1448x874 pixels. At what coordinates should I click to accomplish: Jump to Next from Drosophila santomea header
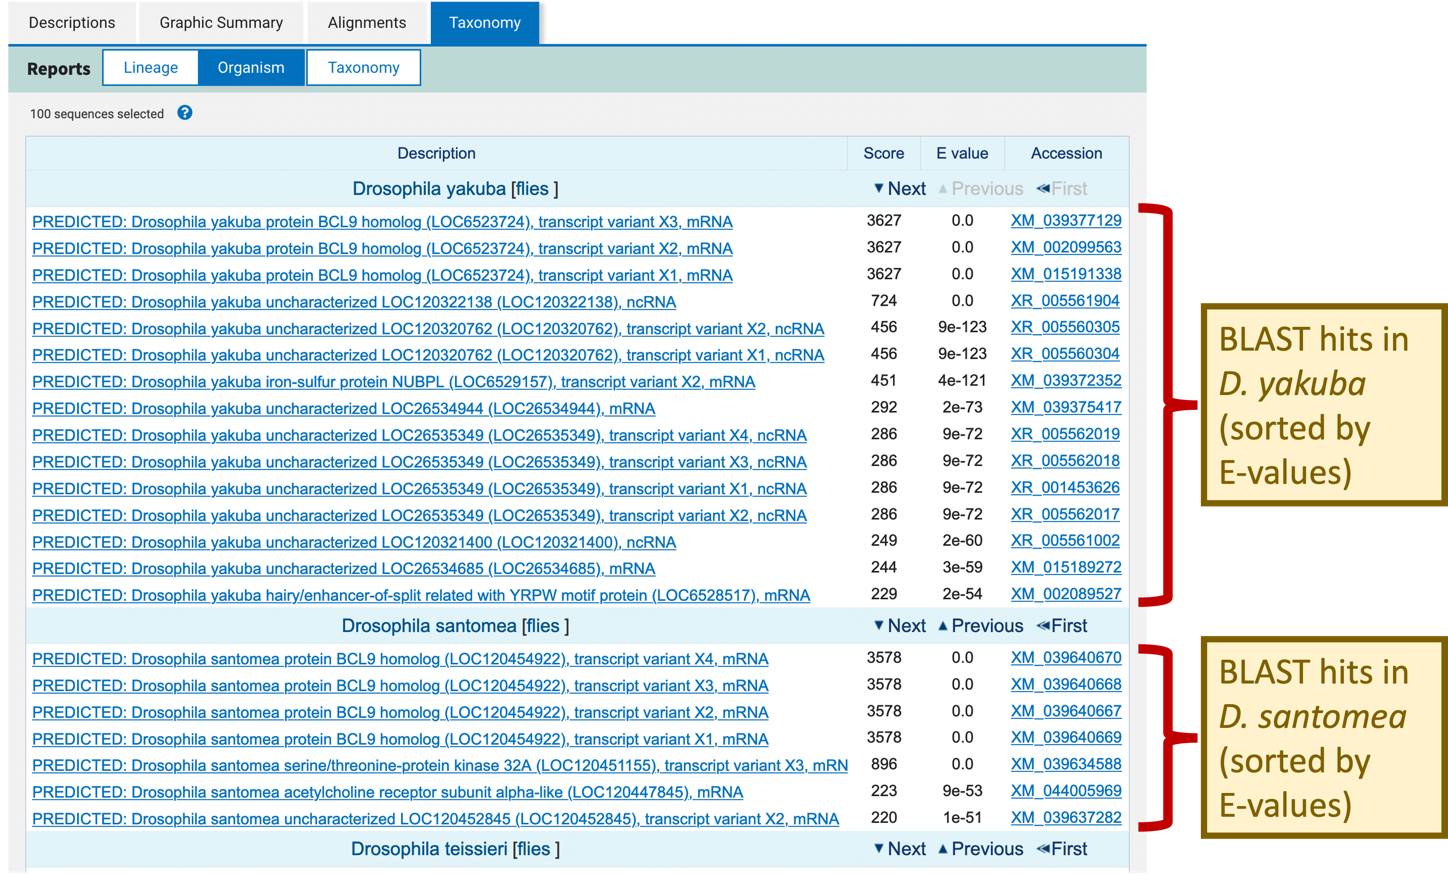899,626
